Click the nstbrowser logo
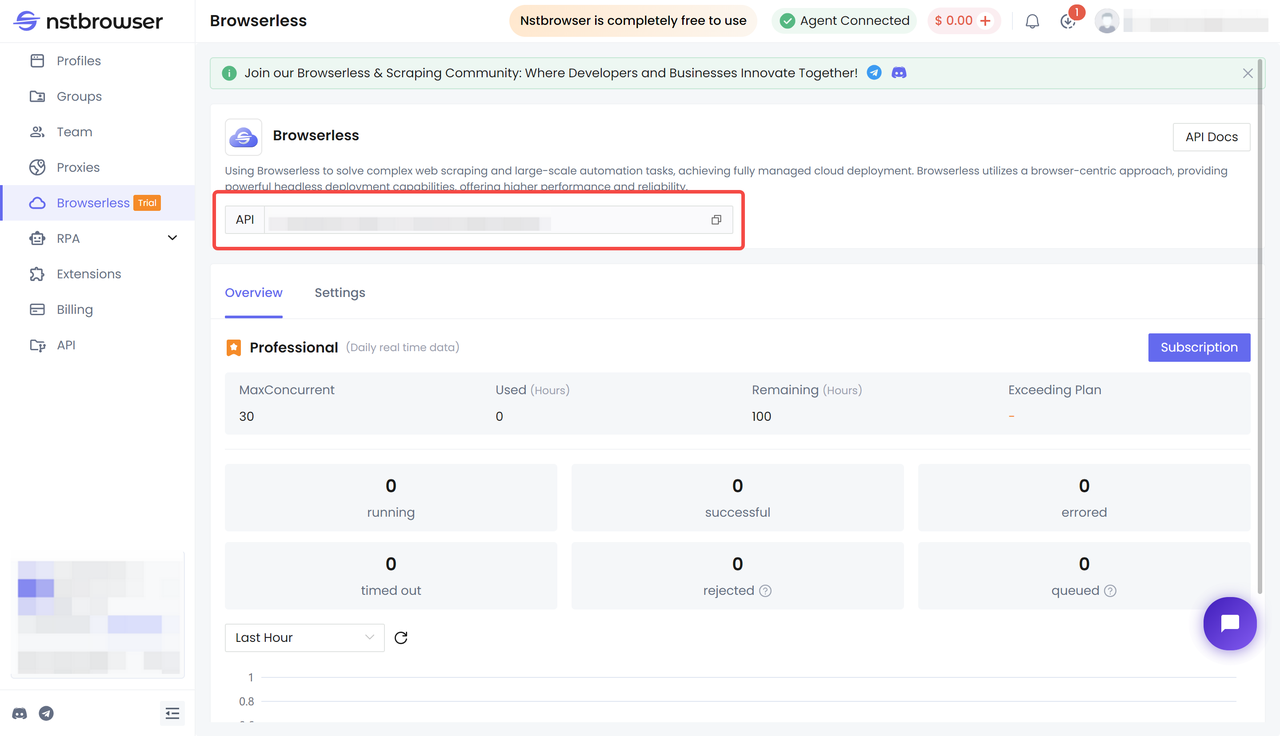This screenshot has height=736, width=1280. pyautogui.click(x=88, y=21)
